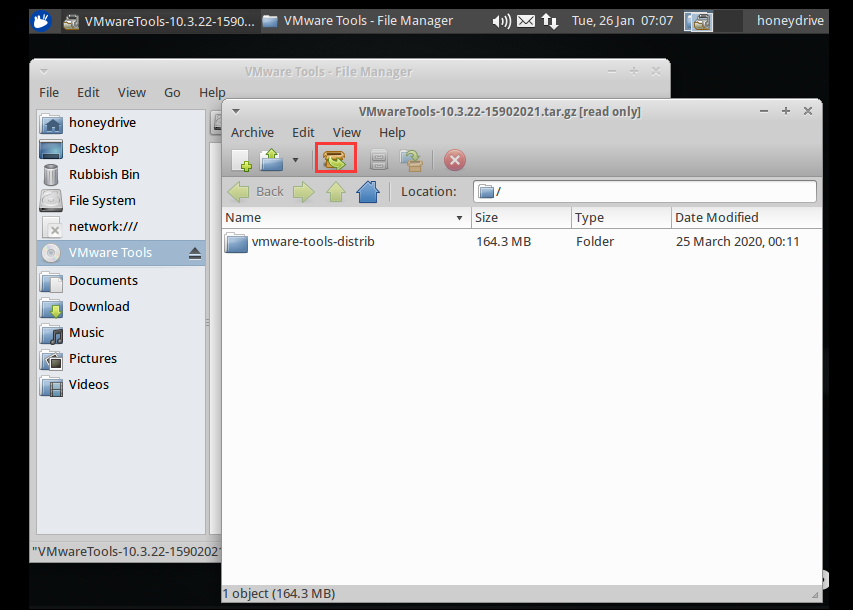Open network:/// in sidebar

point(121,227)
